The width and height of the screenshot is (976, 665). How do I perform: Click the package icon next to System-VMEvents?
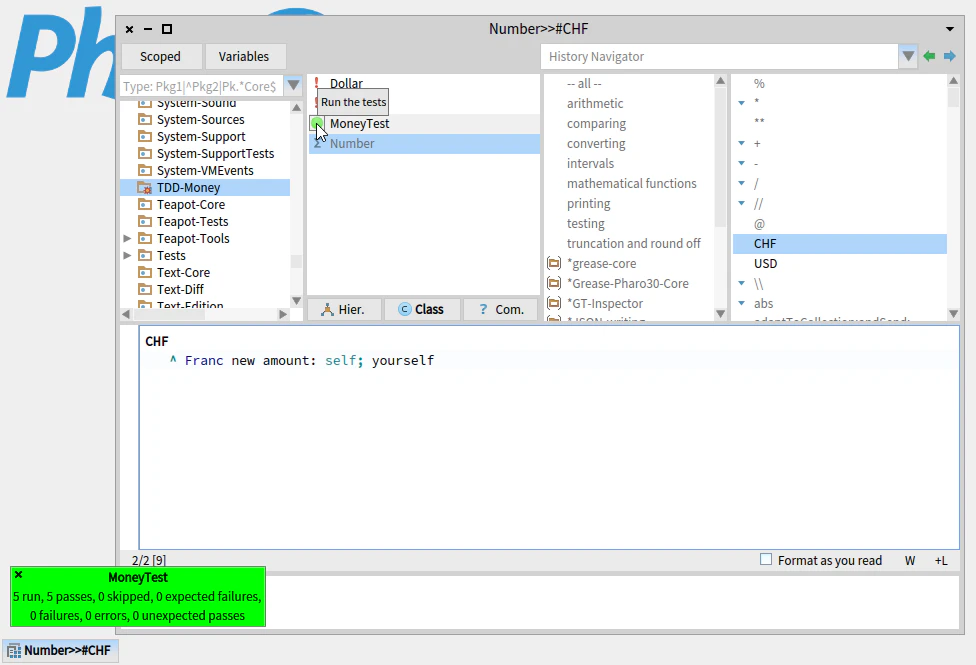tap(144, 171)
